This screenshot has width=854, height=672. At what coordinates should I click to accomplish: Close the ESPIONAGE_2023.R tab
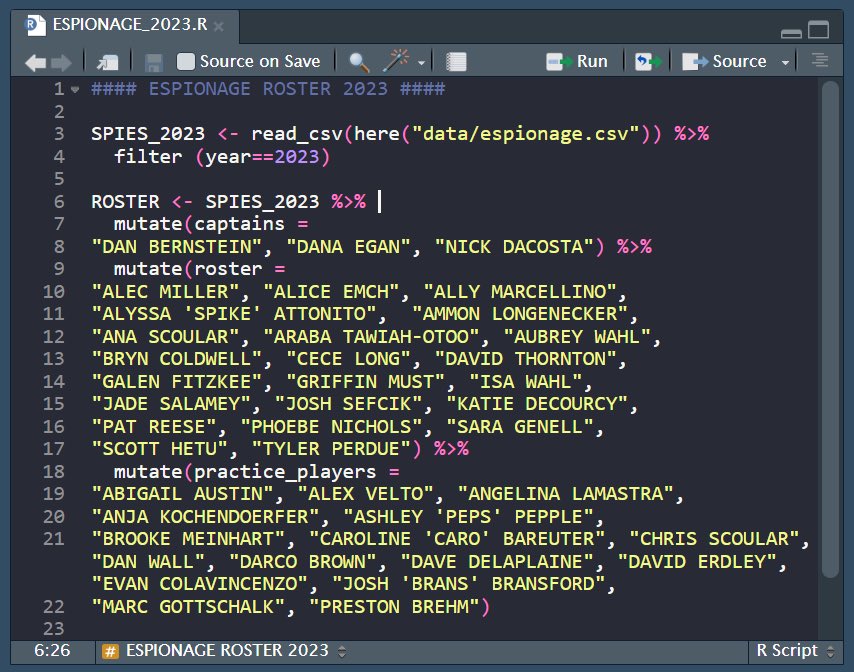click(218, 26)
